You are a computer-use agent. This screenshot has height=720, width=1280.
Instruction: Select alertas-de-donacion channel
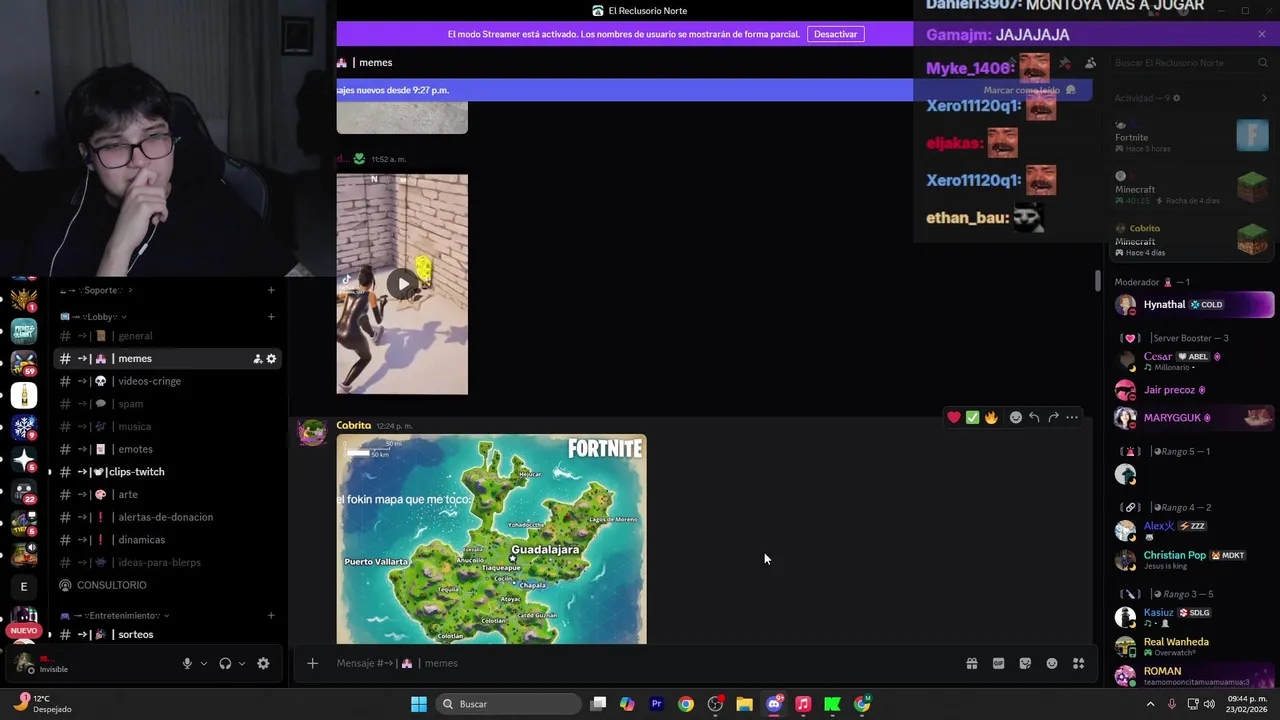pos(167,517)
